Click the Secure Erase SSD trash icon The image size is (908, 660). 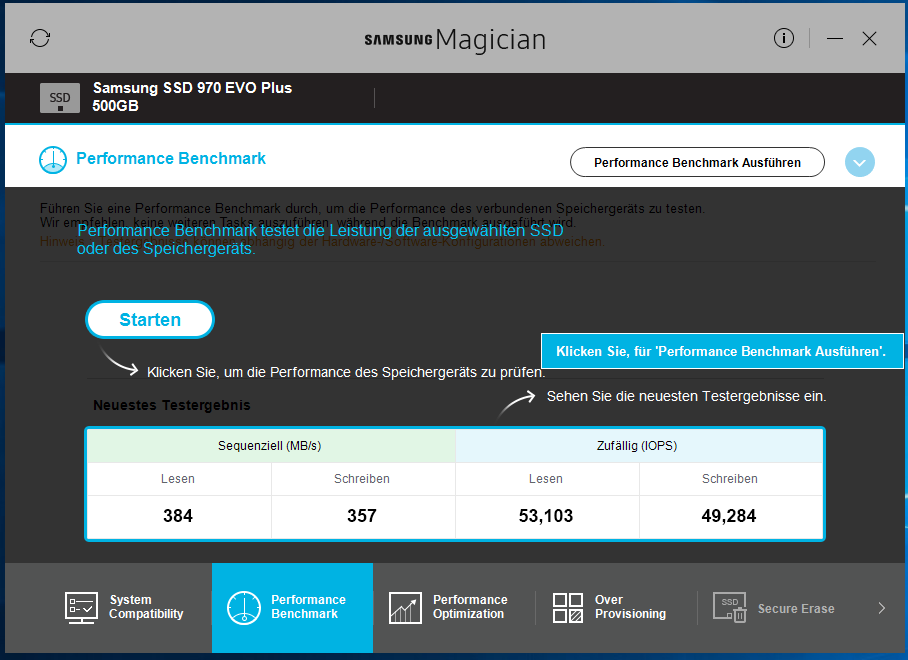click(x=730, y=607)
